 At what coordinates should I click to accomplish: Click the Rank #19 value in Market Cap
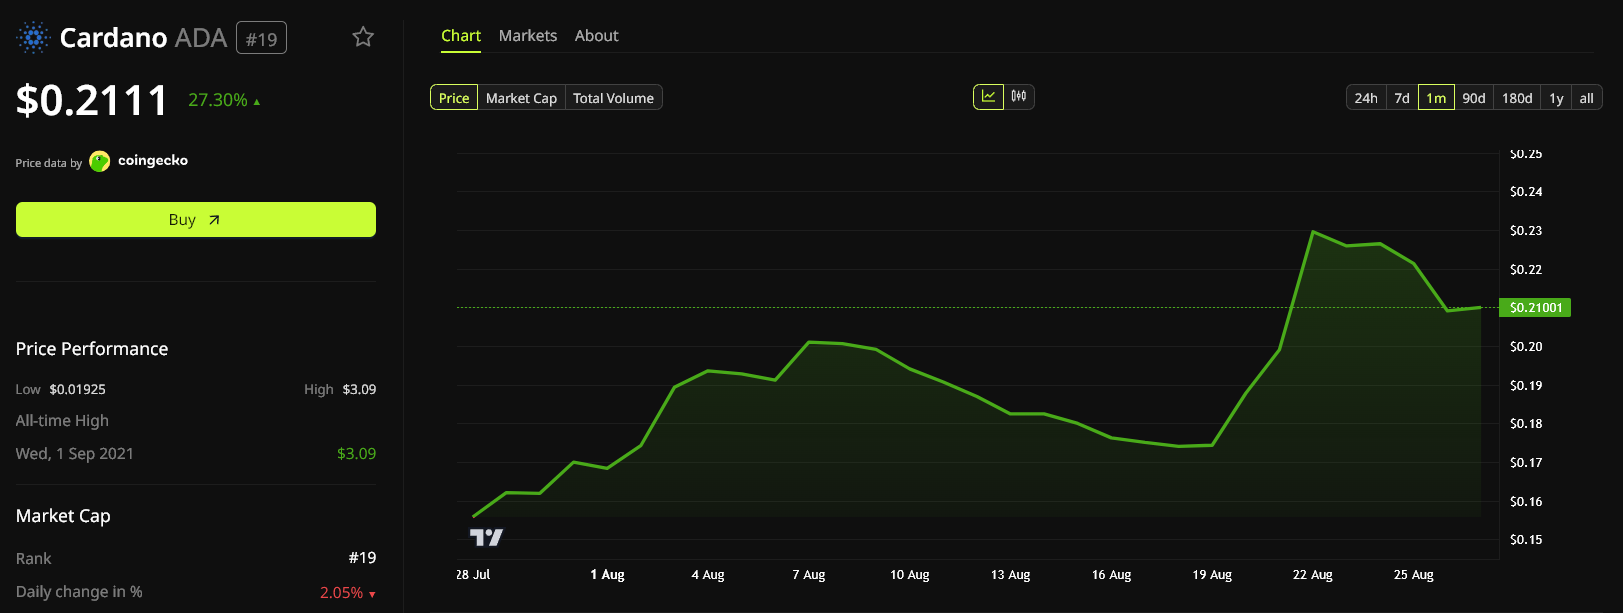click(x=362, y=558)
